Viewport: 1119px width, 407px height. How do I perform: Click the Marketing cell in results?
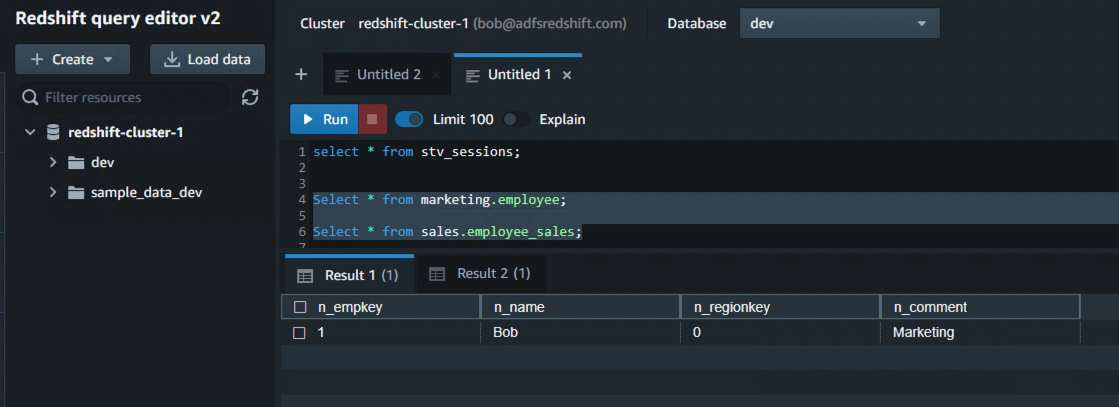click(x=981, y=332)
